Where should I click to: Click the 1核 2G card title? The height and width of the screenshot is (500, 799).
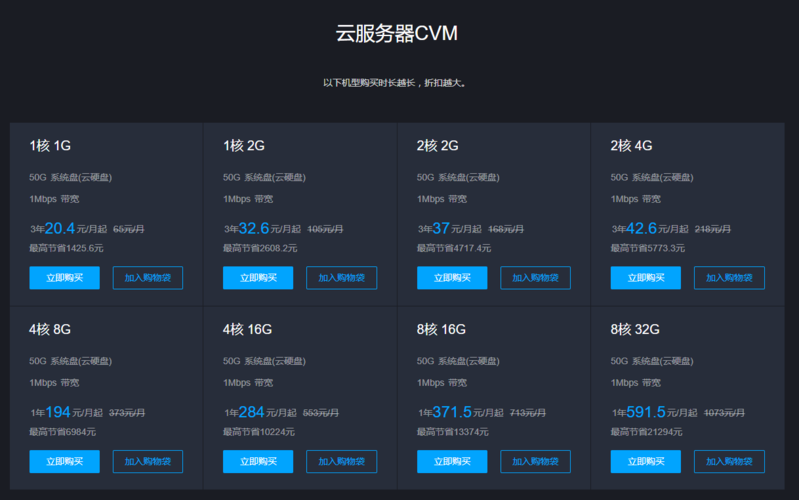(244, 146)
